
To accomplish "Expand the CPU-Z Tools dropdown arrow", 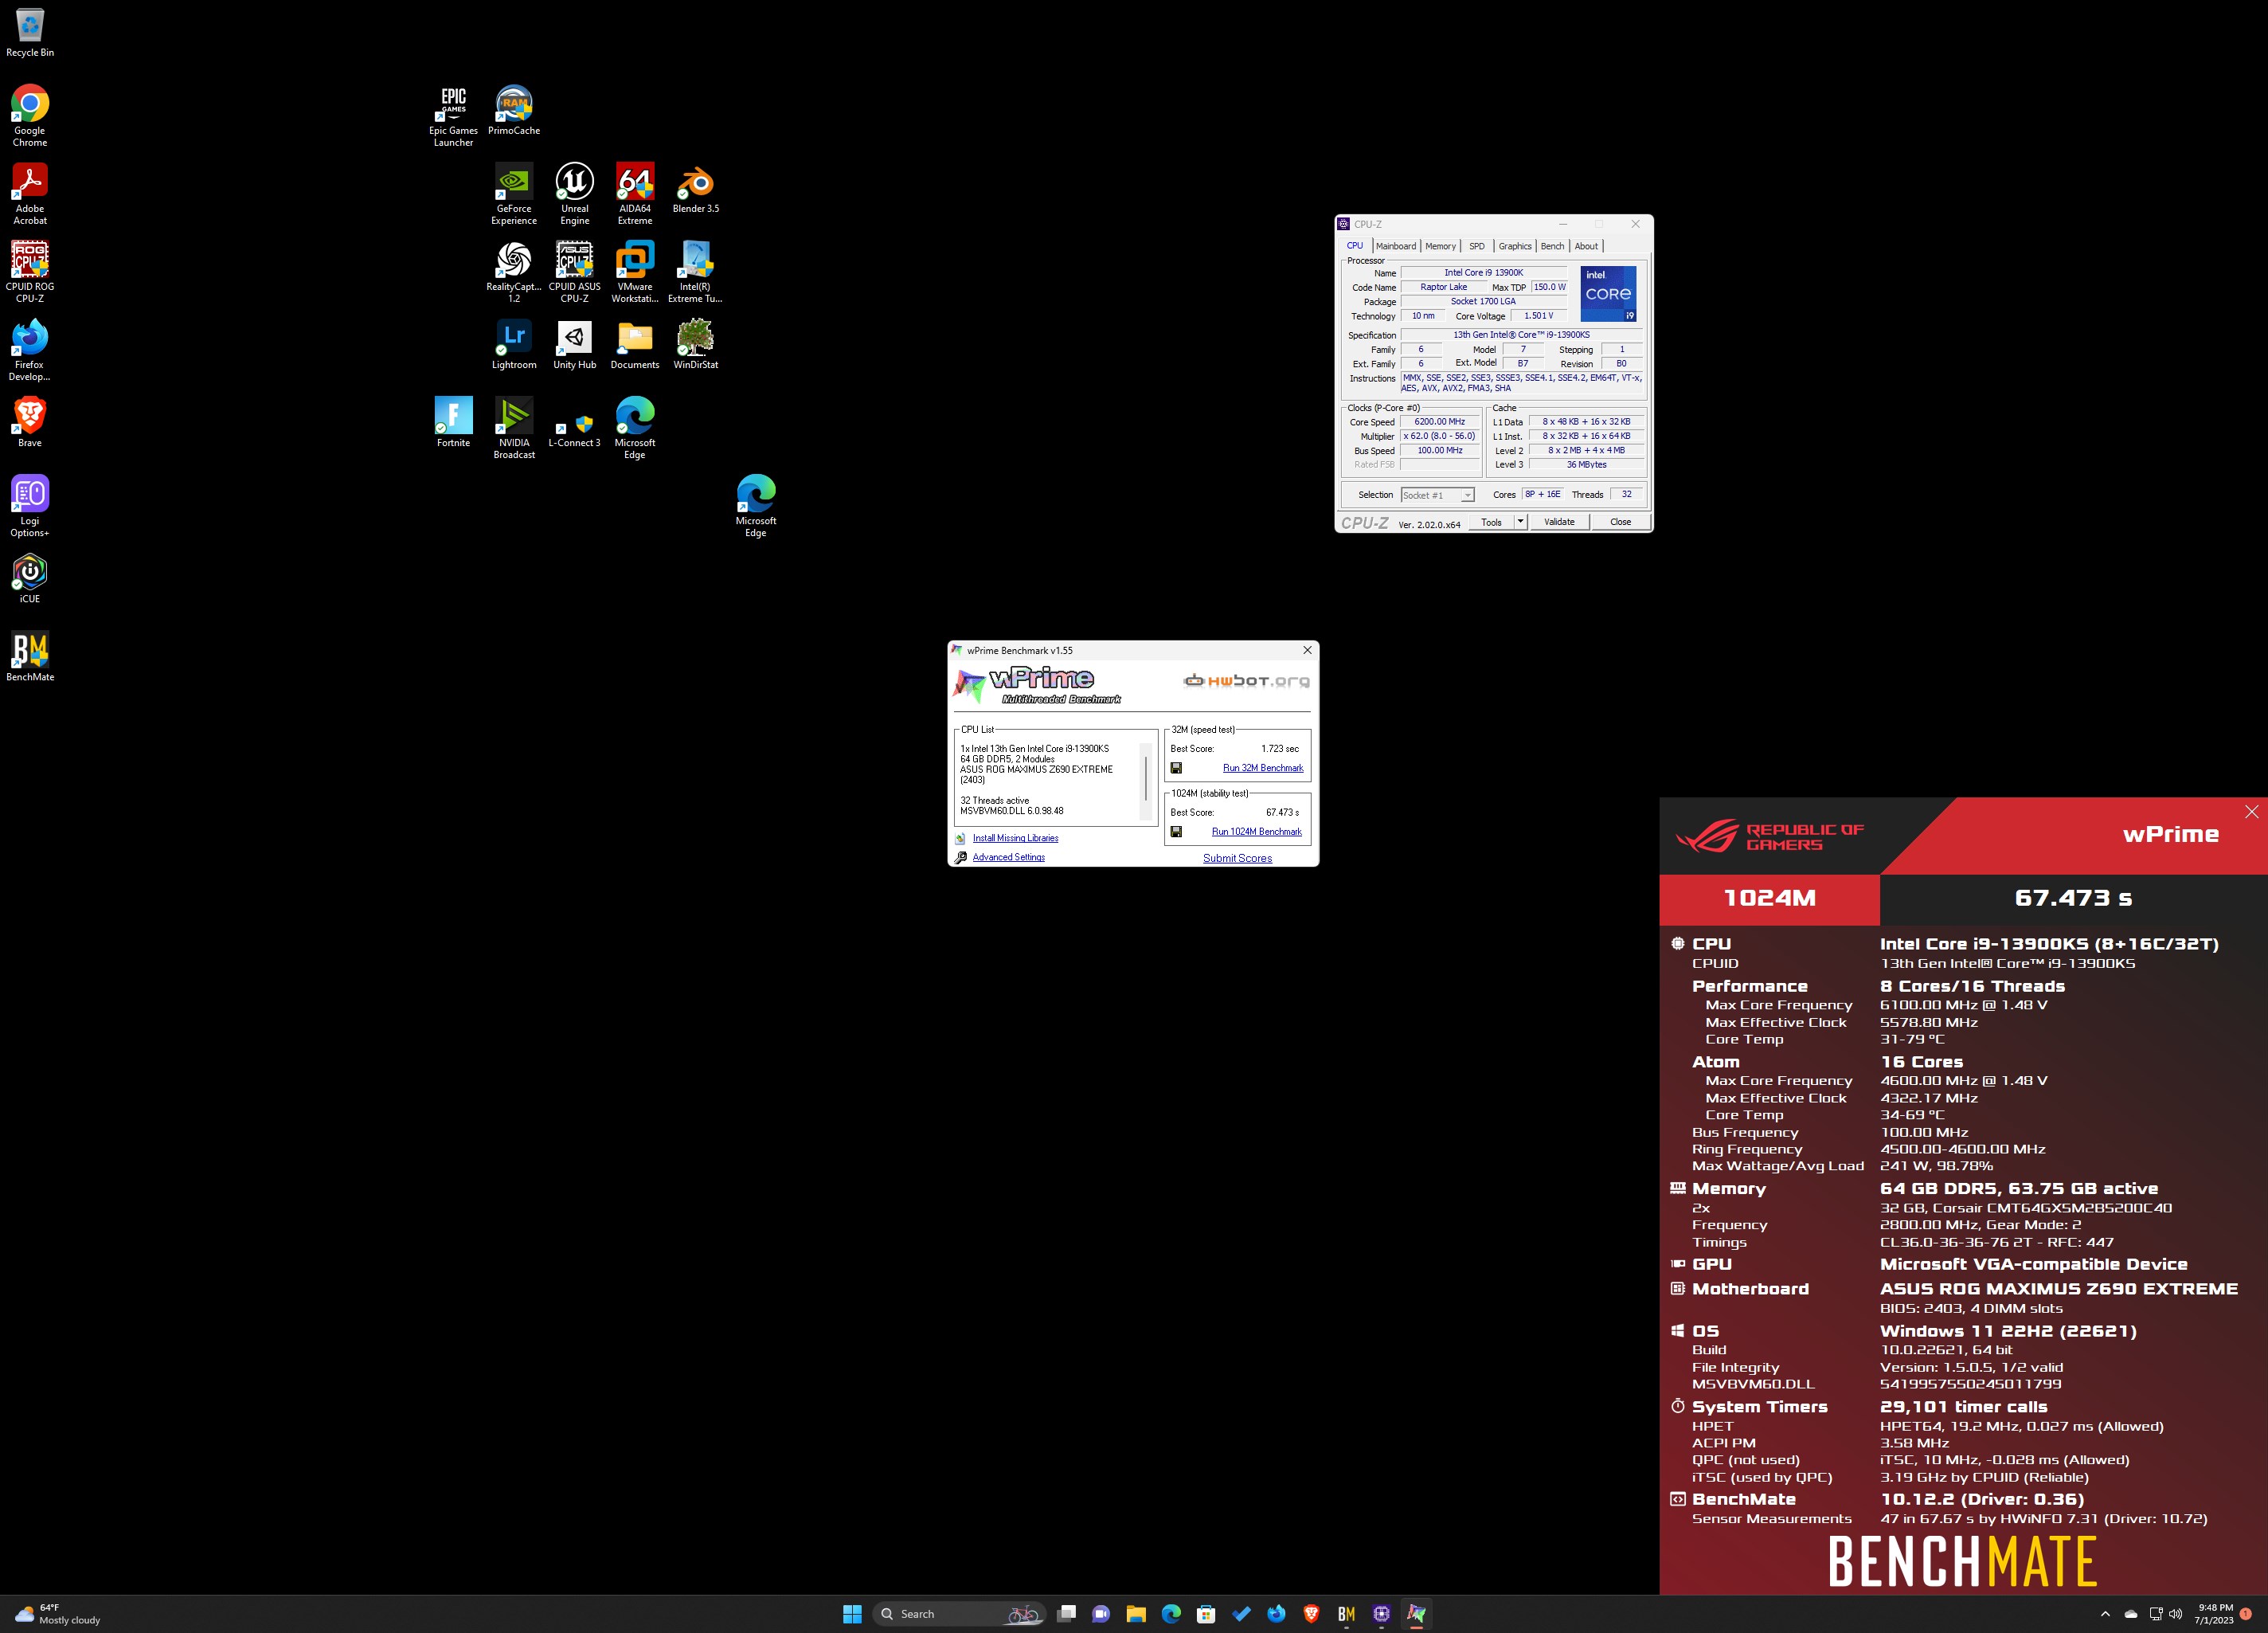I will click(1520, 521).
